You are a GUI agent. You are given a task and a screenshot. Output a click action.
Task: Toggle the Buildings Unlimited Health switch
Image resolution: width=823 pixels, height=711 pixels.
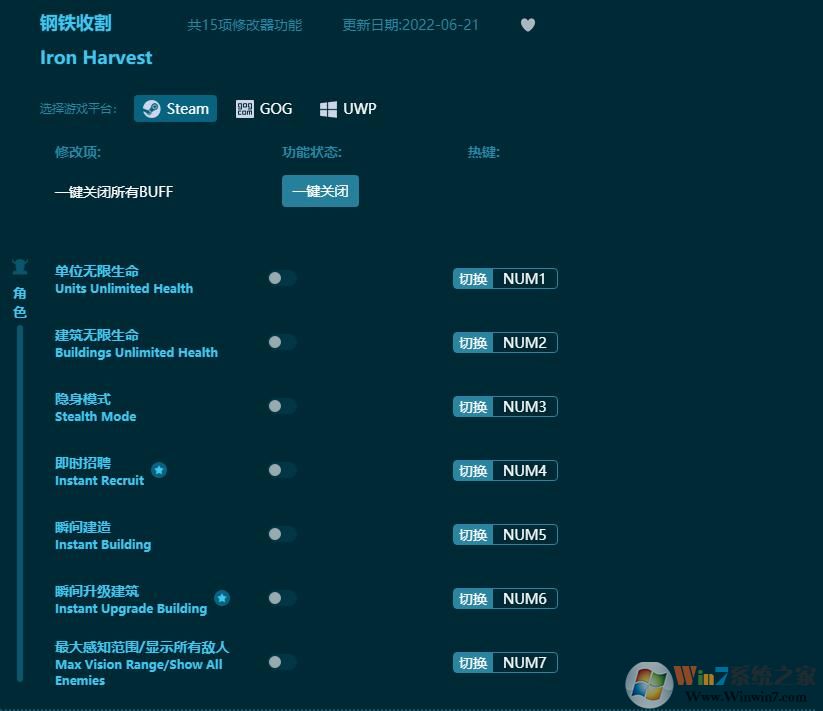[278, 343]
